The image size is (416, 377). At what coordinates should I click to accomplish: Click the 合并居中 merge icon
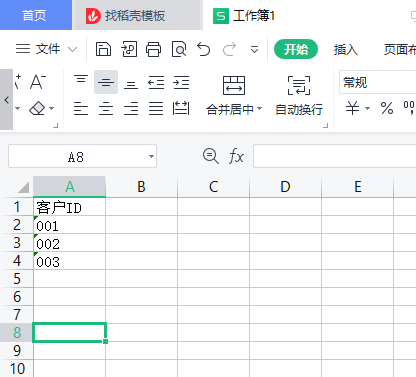[x=234, y=85]
